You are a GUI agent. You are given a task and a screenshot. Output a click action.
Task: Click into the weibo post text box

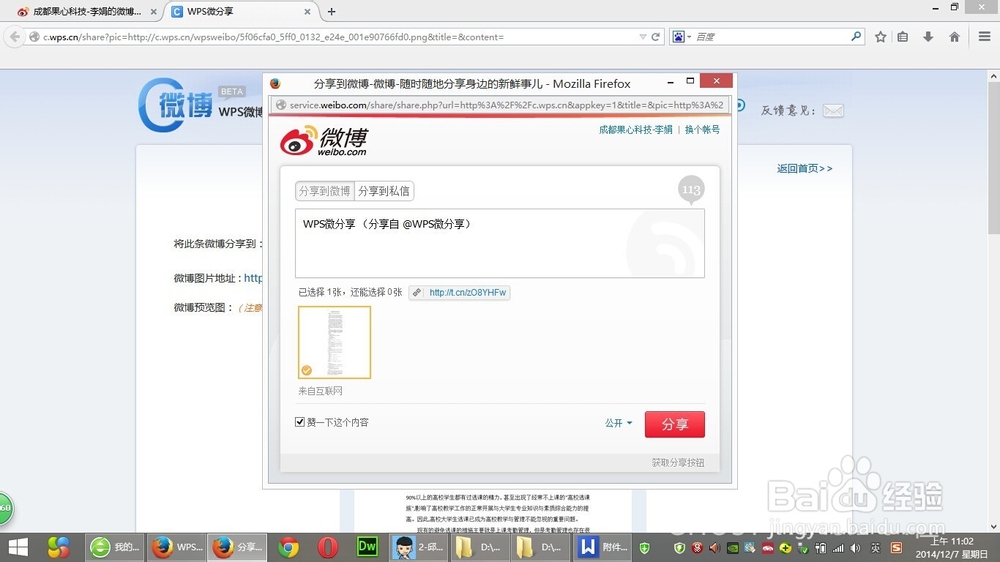click(x=499, y=243)
